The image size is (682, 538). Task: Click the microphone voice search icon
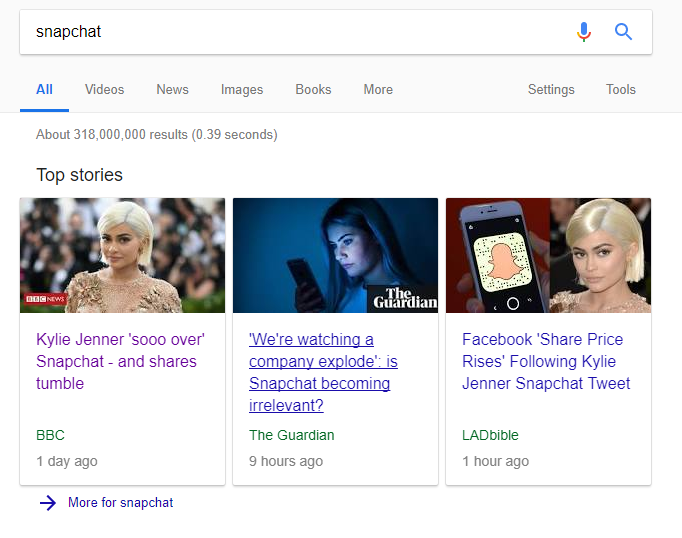pos(584,32)
